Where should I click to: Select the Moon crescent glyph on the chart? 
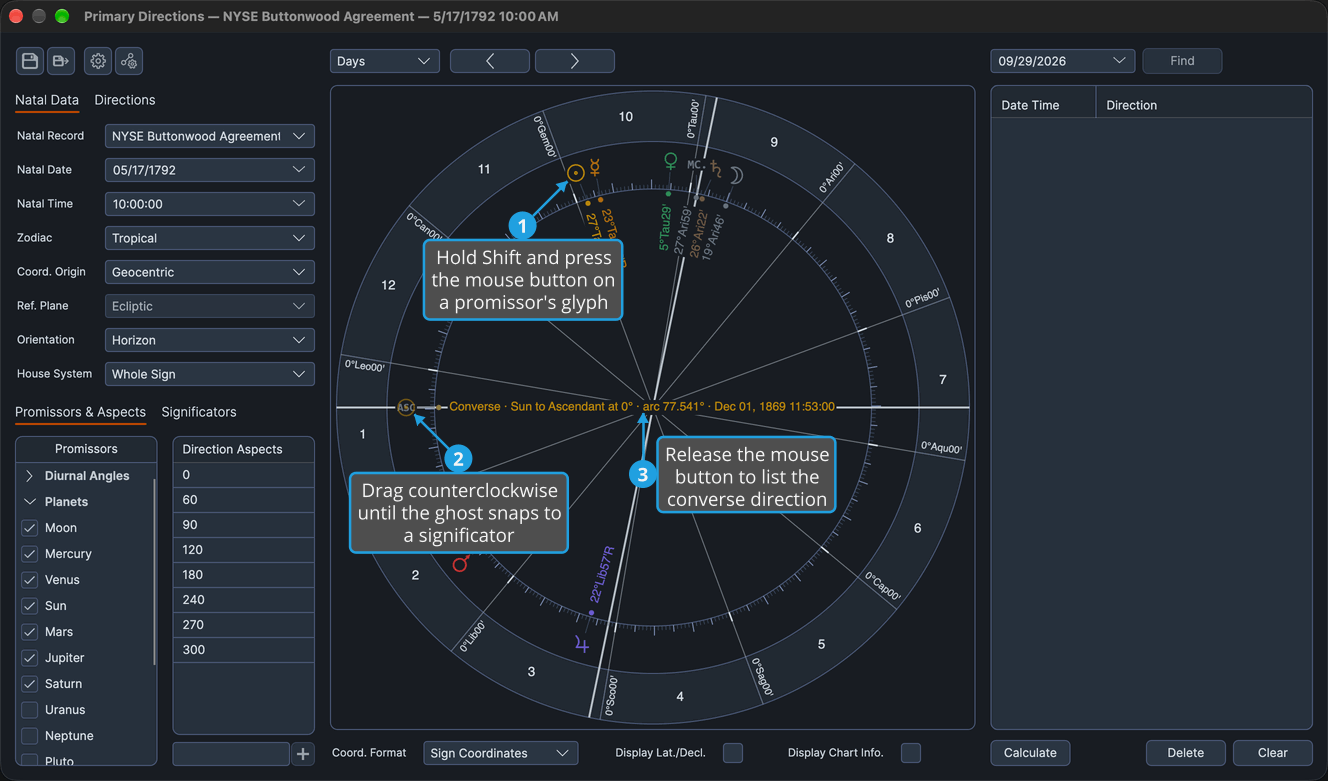click(736, 176)
